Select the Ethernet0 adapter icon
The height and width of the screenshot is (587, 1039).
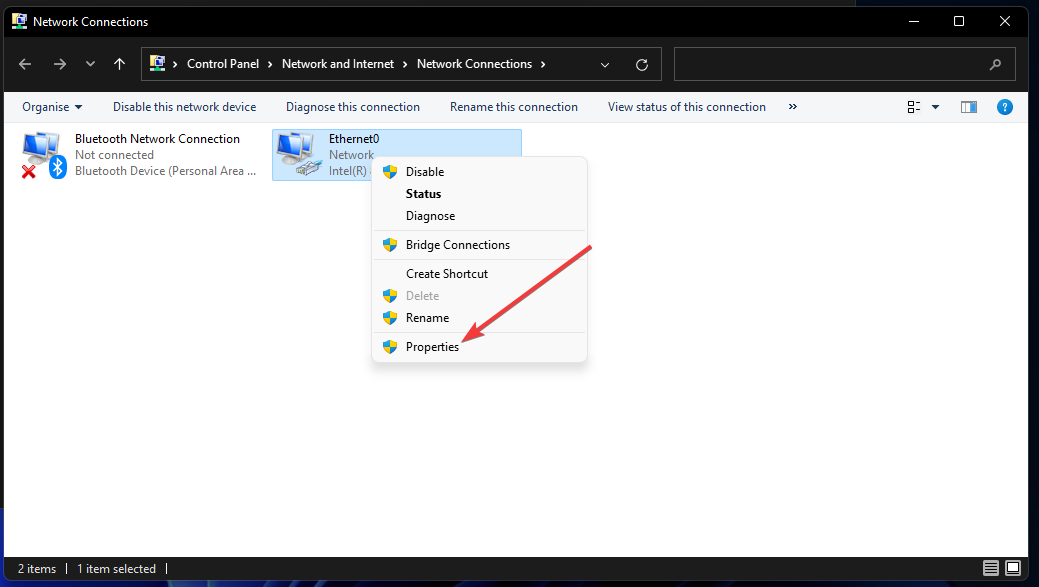(296, 148)
